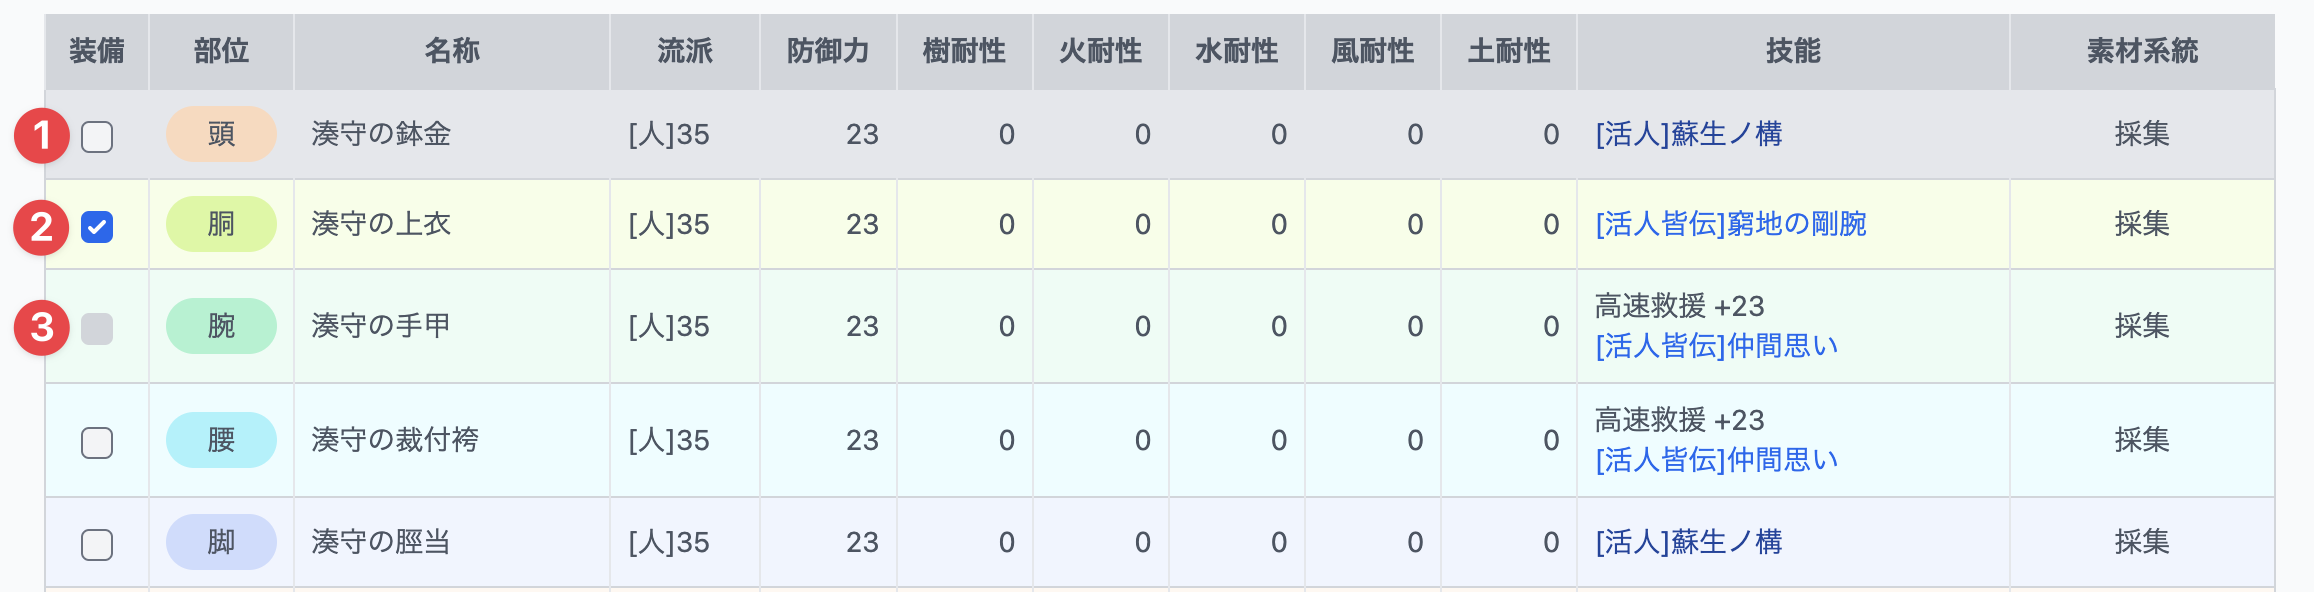Select the 火耐性 column header
The image size is (2314, 592).
tap(1100, 50)
